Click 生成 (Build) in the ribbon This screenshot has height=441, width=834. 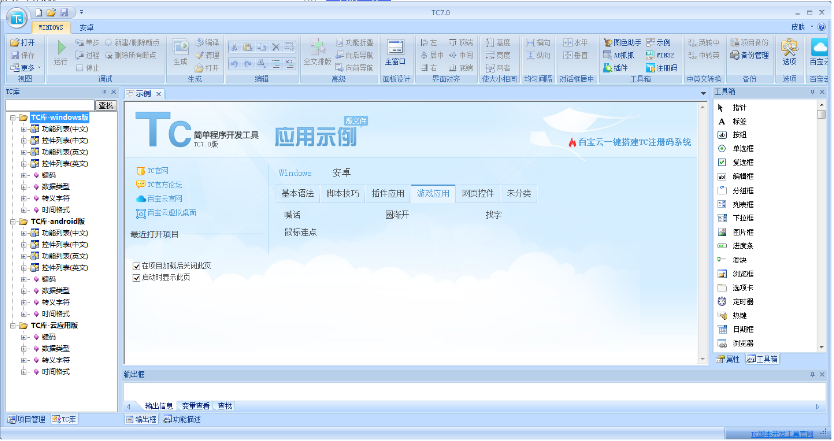tap(180, 52)
